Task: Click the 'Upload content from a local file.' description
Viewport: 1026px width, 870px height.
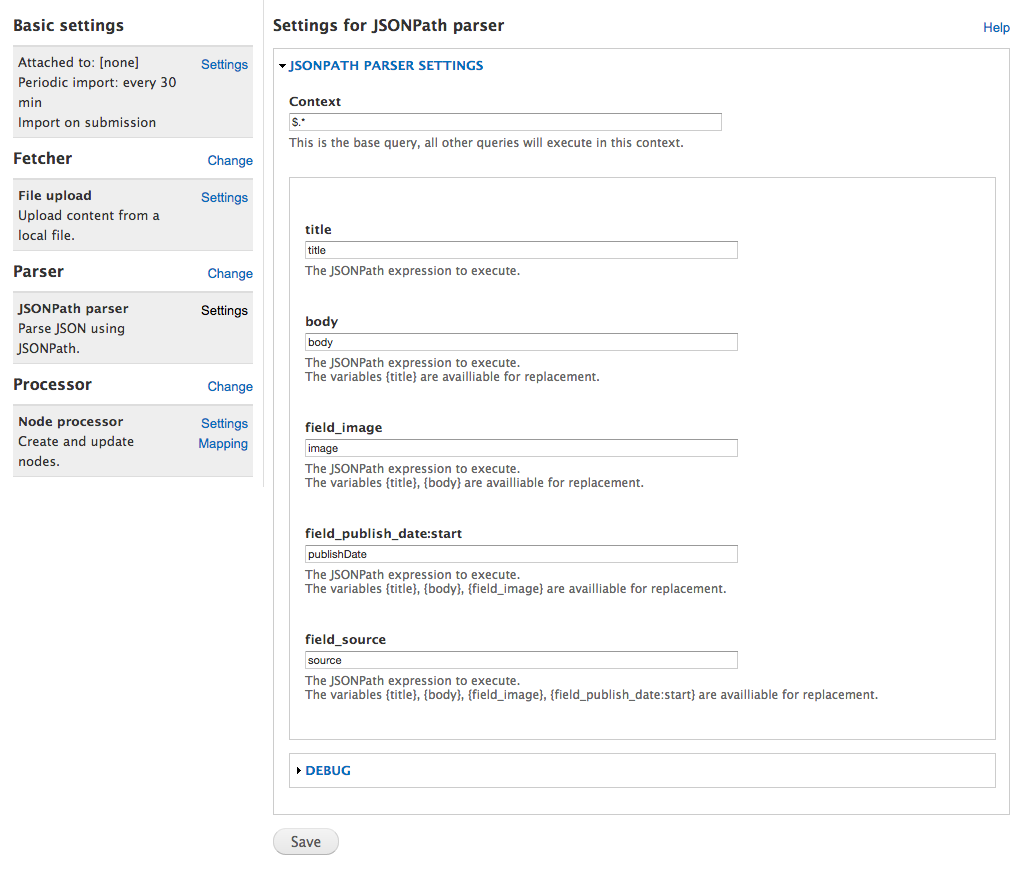Action: click(x=89, y=225)
